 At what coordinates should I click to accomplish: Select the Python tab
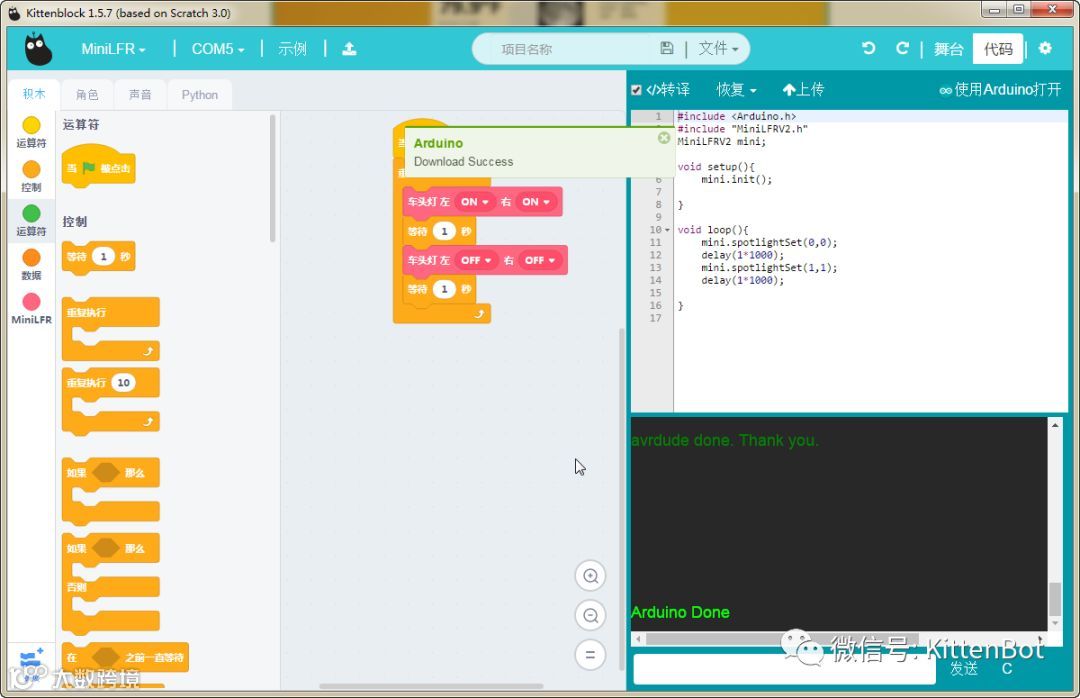click(x=200, y=94)
